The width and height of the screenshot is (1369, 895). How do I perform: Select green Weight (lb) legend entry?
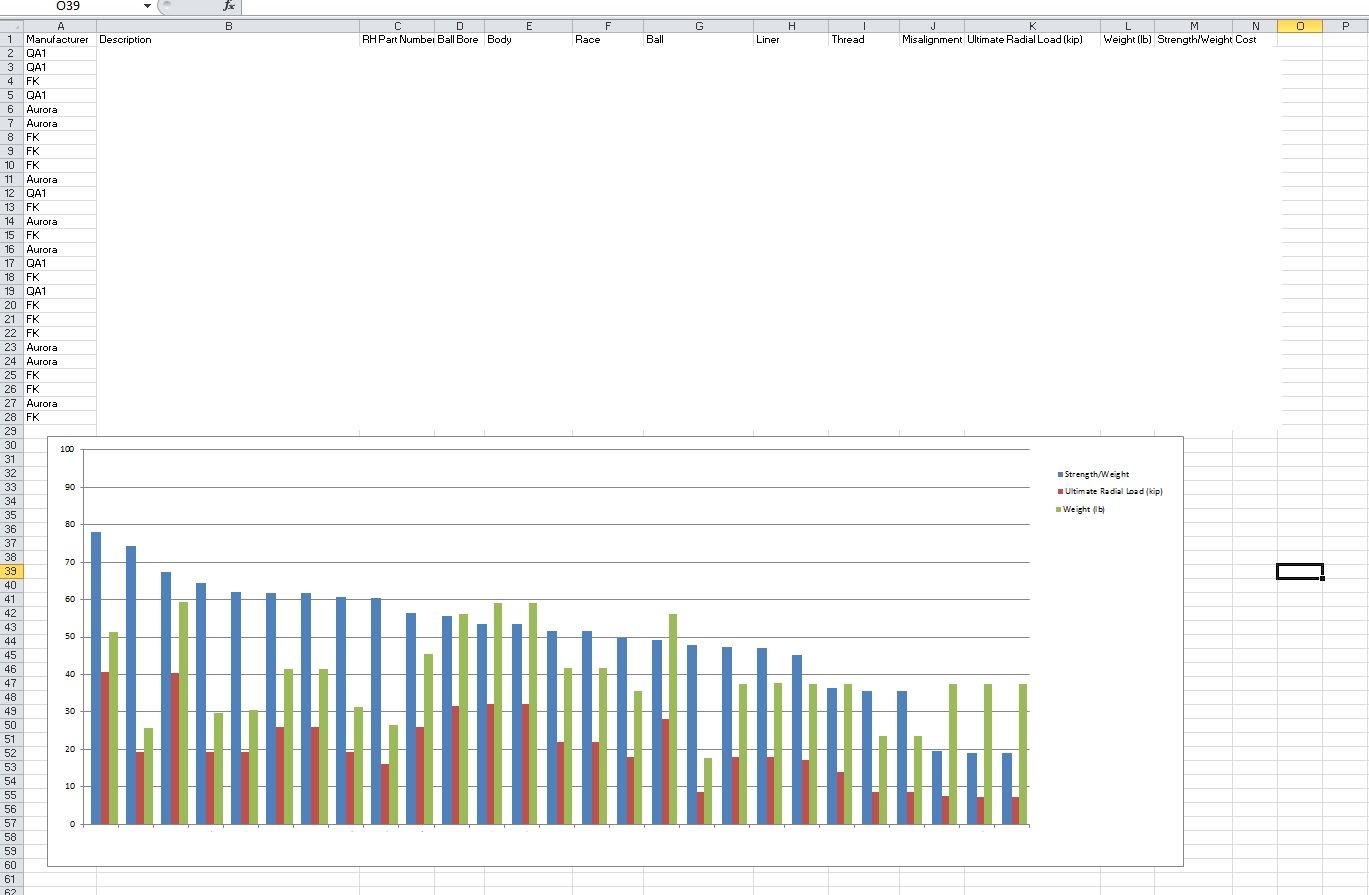pyautogui.click(x=1084, y=509)
